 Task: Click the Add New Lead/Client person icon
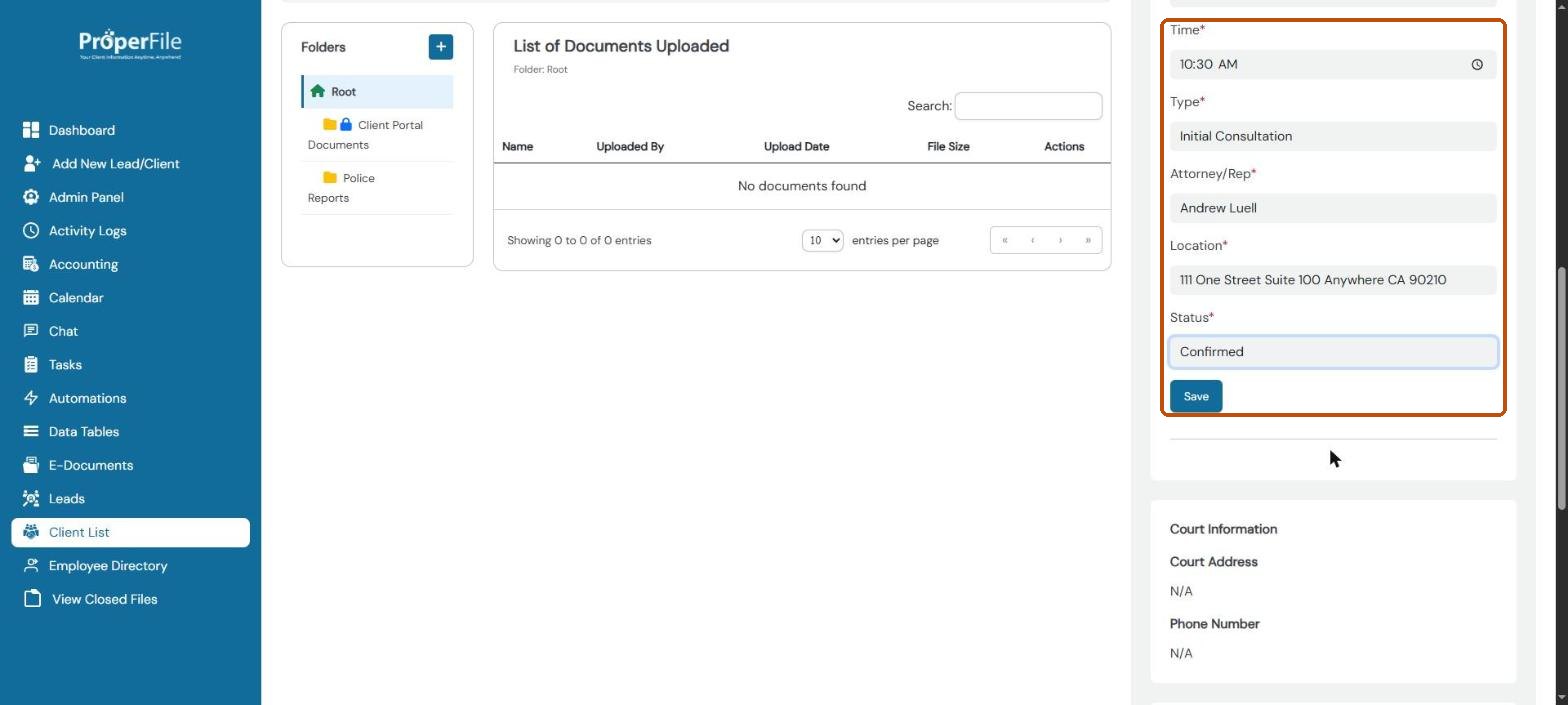[x=32, y=163]
